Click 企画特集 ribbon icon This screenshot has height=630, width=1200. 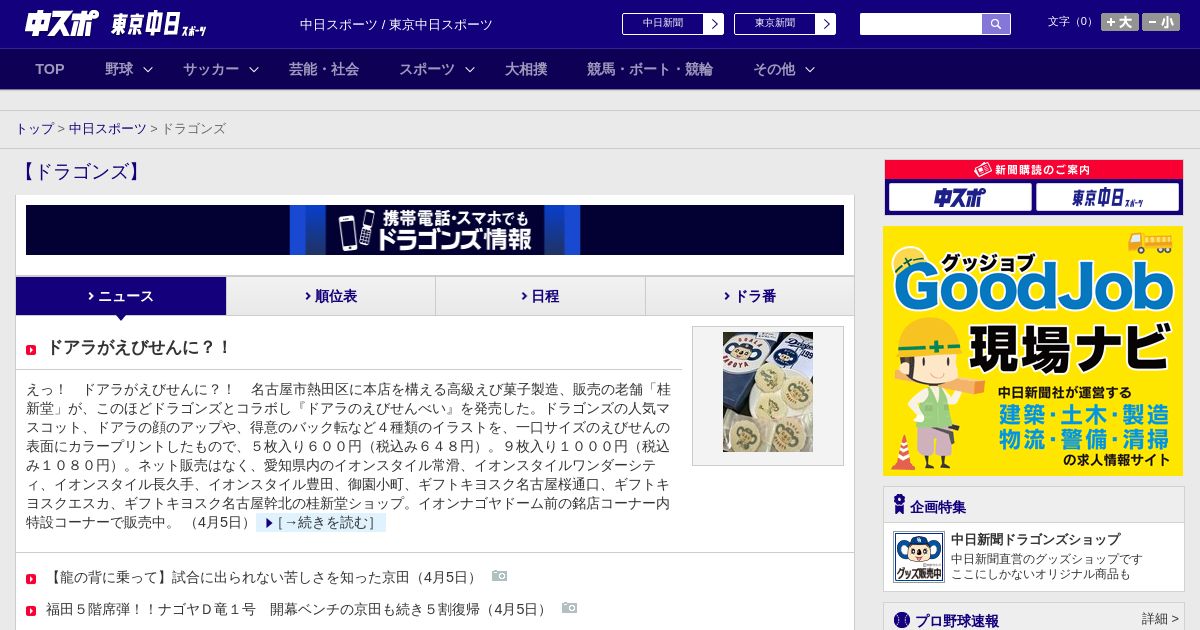(899, 505)
